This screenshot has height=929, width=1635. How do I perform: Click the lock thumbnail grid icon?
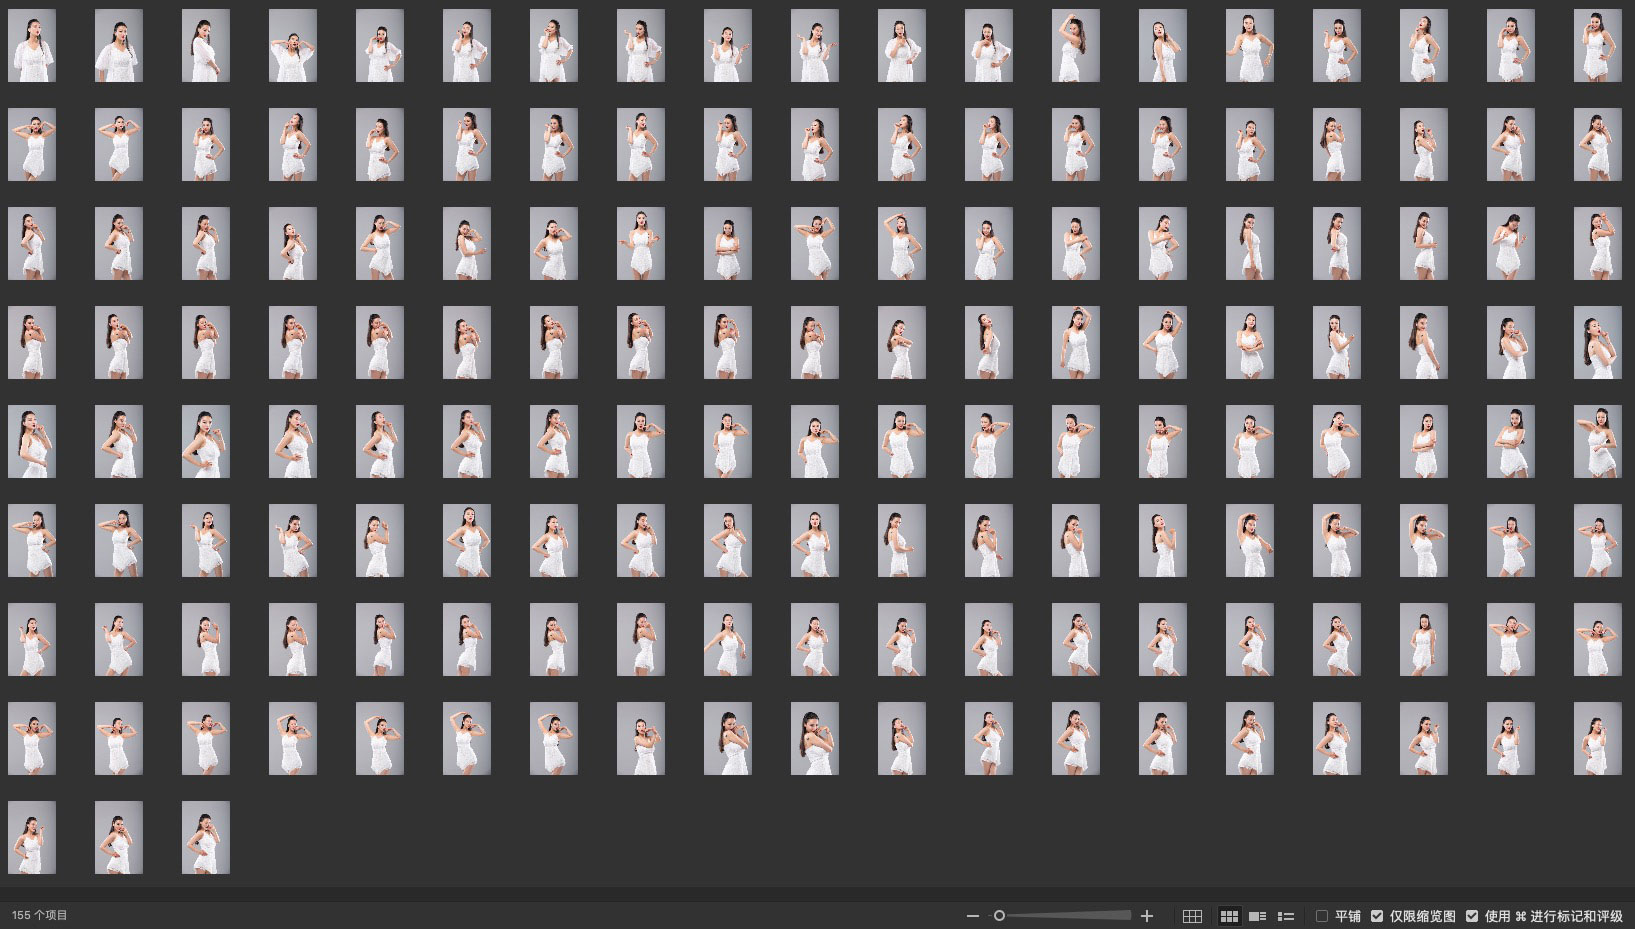click(x=1192, y=916)
